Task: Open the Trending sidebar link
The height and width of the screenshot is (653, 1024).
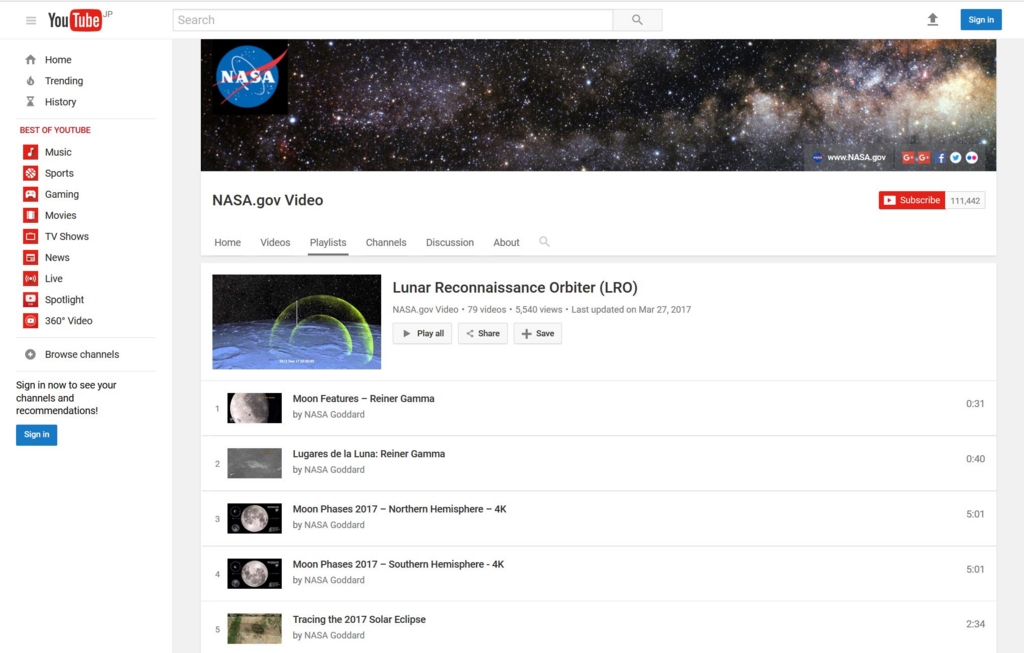Action: pyautogui.click(x=64, y=81)
